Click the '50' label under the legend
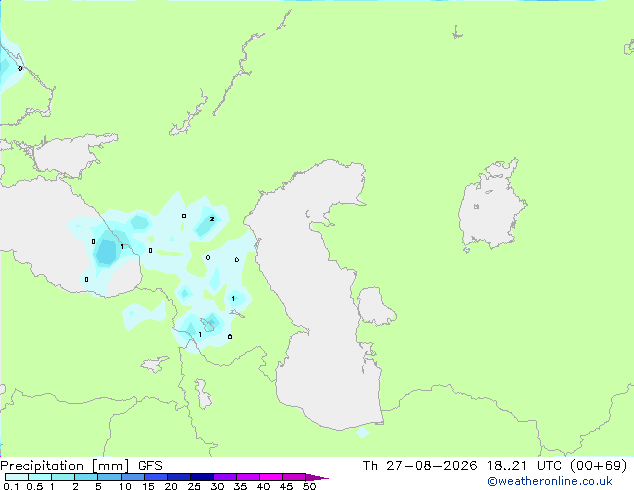The height and width of the screenshot is (490, 634). point(309,486)
